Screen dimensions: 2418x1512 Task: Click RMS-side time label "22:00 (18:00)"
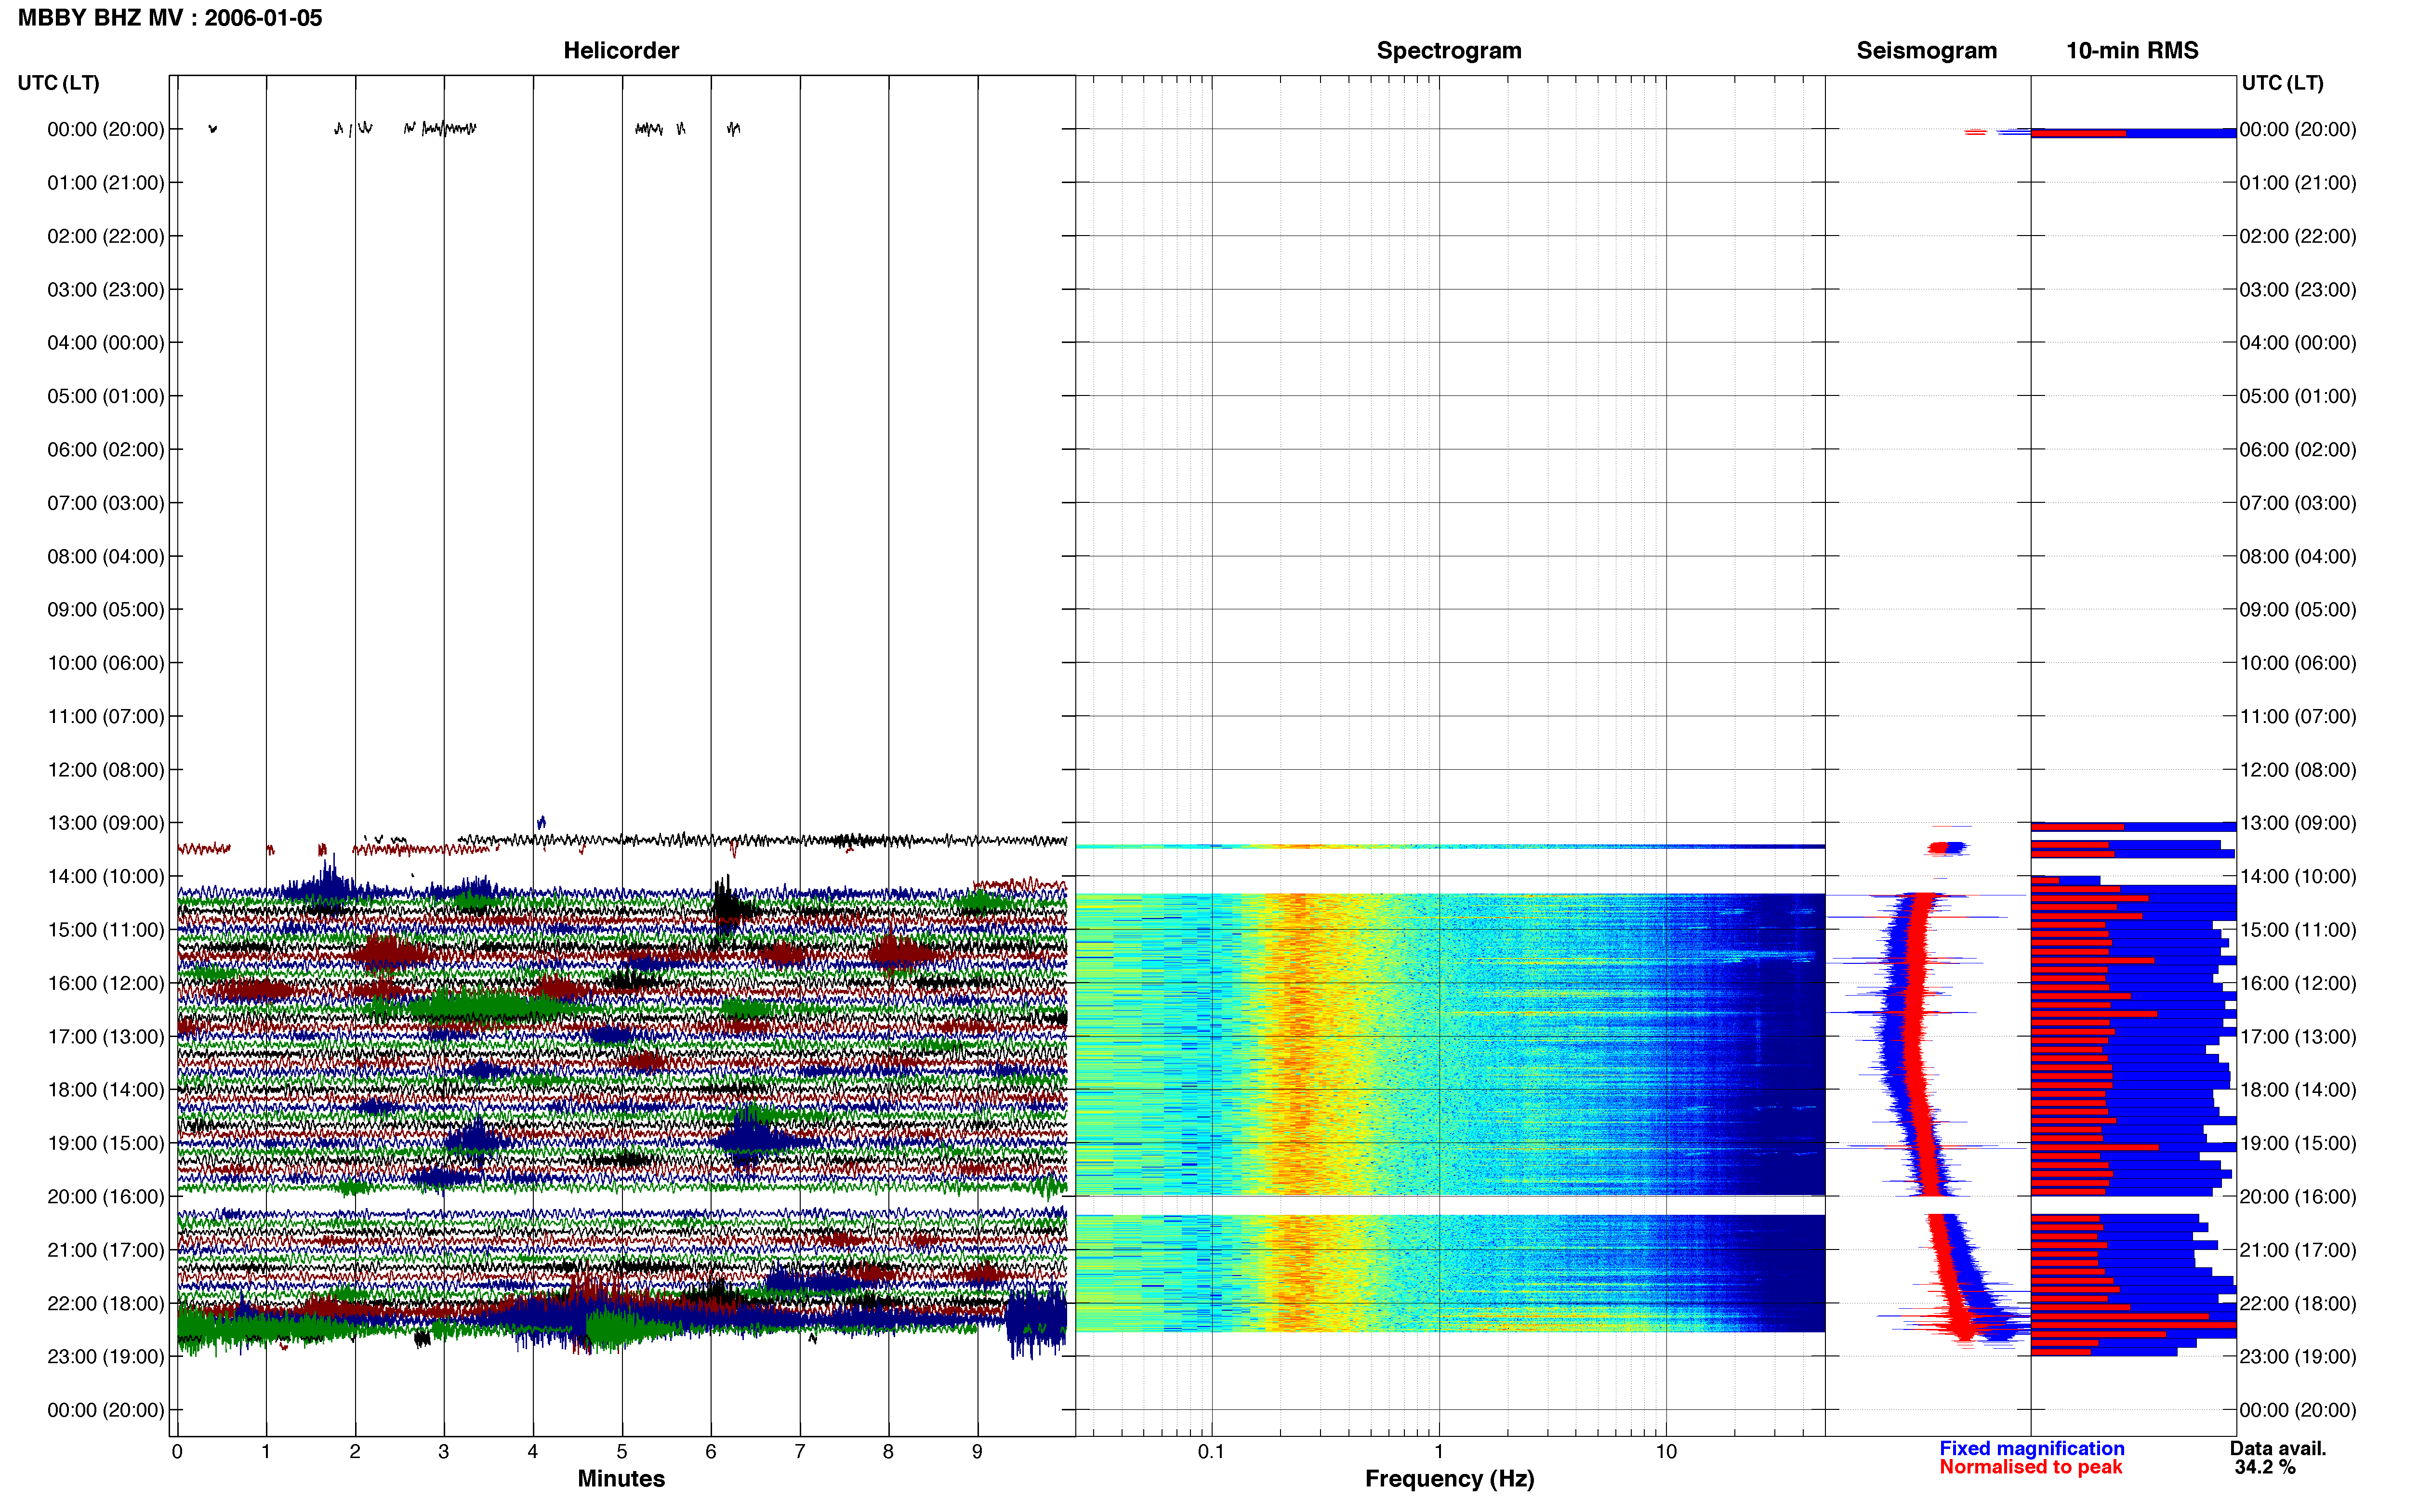[2298, 1304]
